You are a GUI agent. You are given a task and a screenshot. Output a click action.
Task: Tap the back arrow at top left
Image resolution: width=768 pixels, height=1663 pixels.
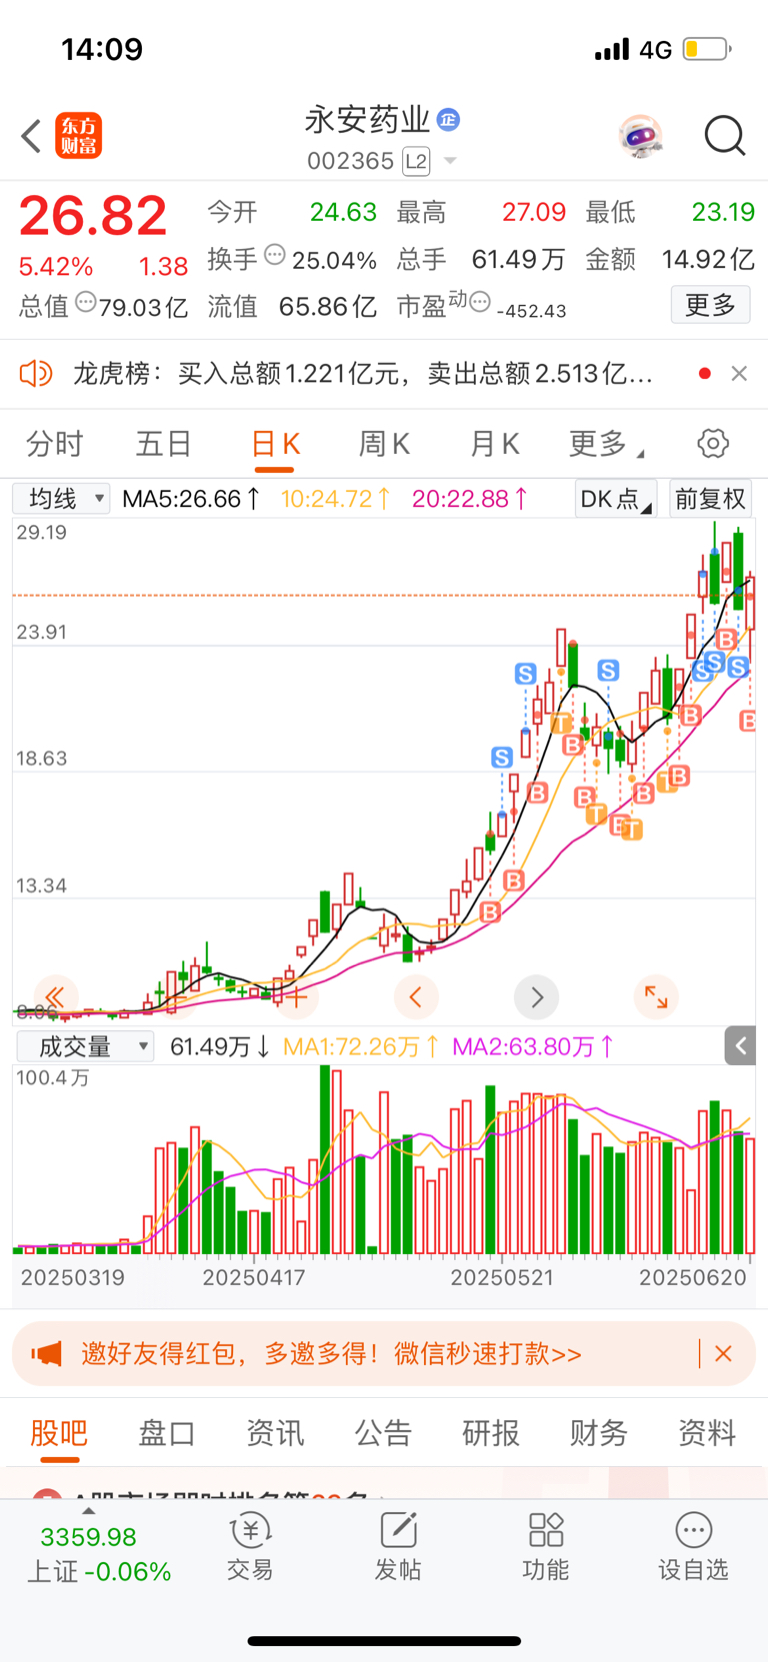pyautogui.click(x=31, y=136)
